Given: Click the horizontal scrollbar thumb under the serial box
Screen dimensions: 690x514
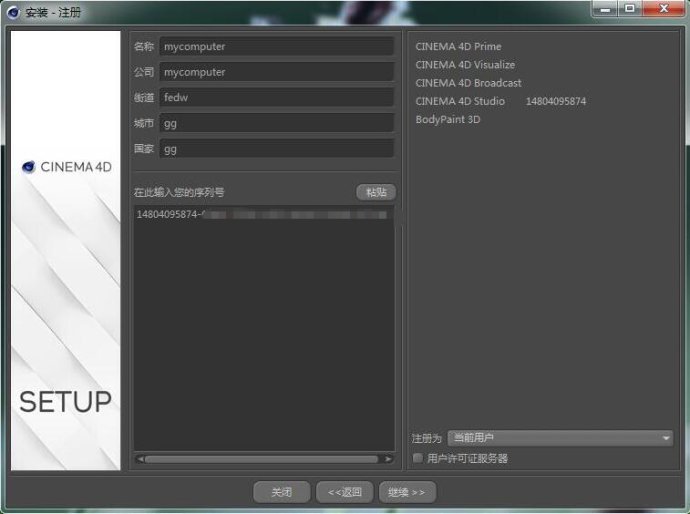Looking at the screenshot, I should coord(261,459).
